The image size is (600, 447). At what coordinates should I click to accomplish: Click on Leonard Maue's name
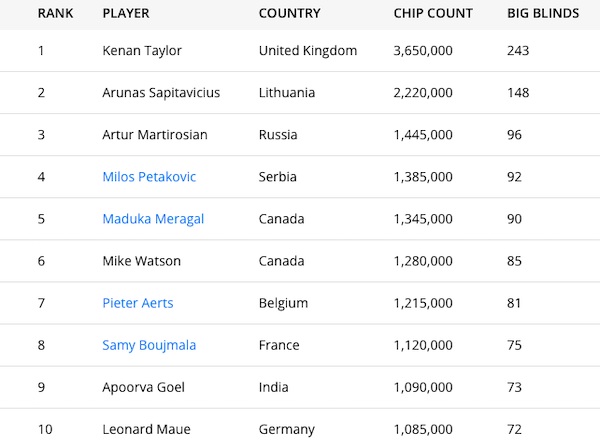pos(146,429)
